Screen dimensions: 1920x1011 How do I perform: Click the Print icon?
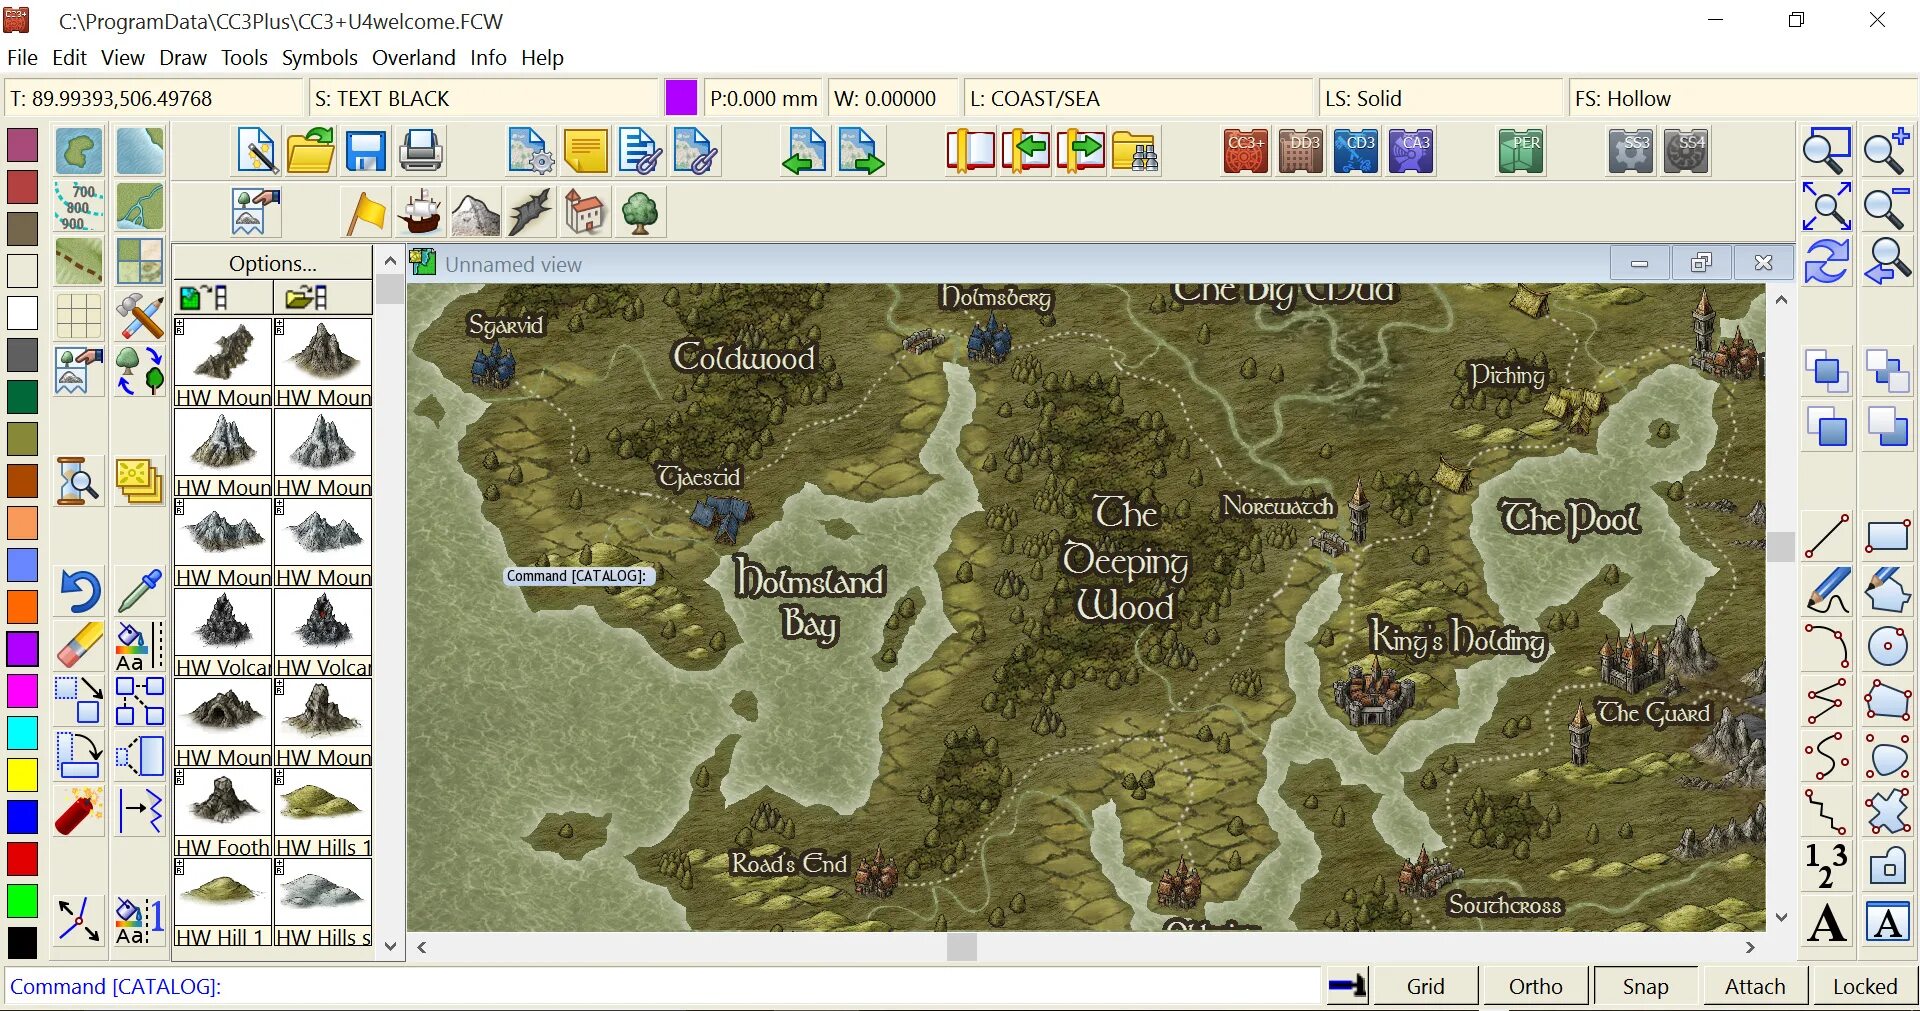(421, 152)
